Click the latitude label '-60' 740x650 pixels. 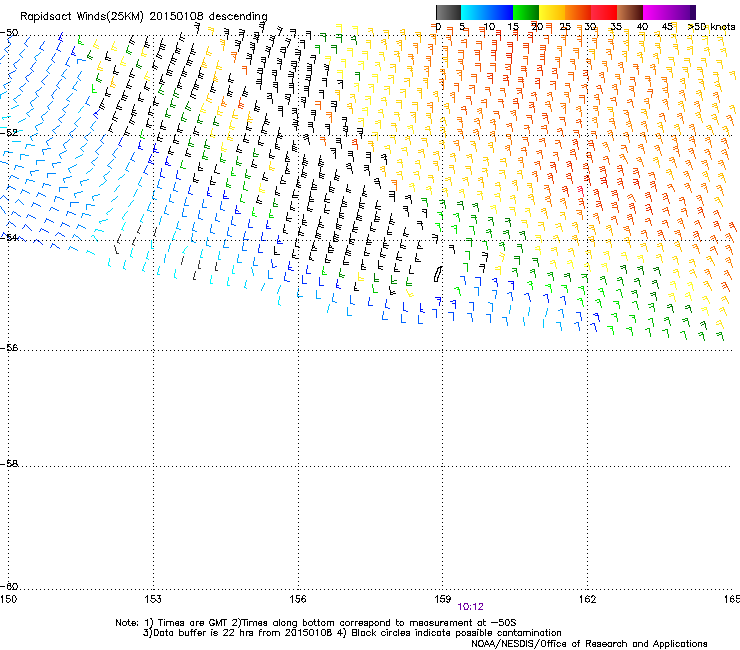[9, 587]
